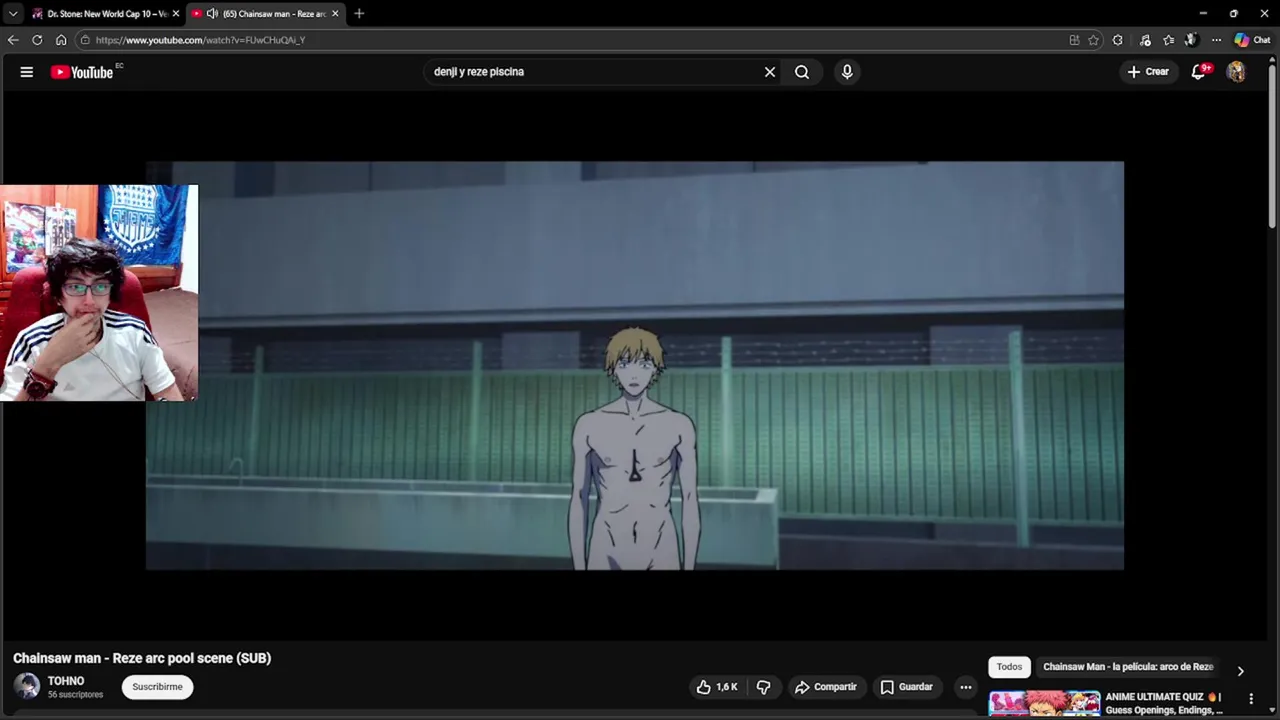The width and height of the screenshot is (1280, 720).
Task: Open browser settings and more menu
Action: coord(1216,40)
